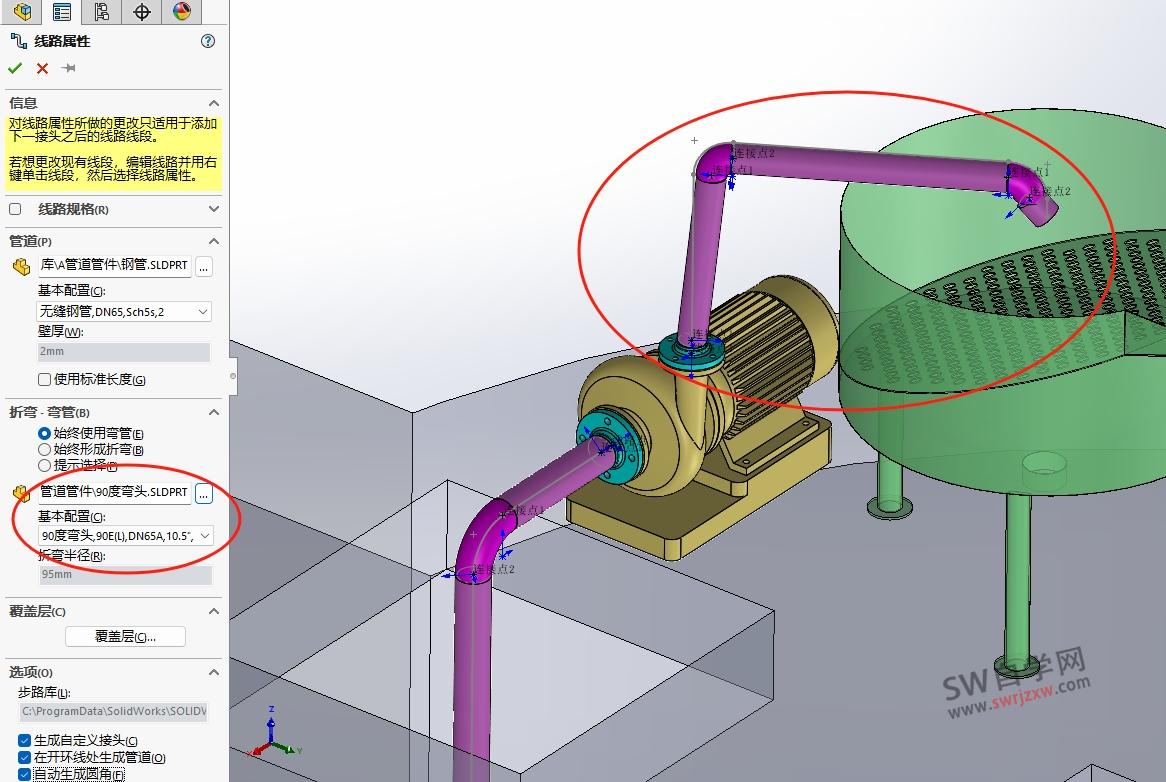1166x782 pixels.
Task: Confirm route properties with green checkmark
Action: [14, 68]
